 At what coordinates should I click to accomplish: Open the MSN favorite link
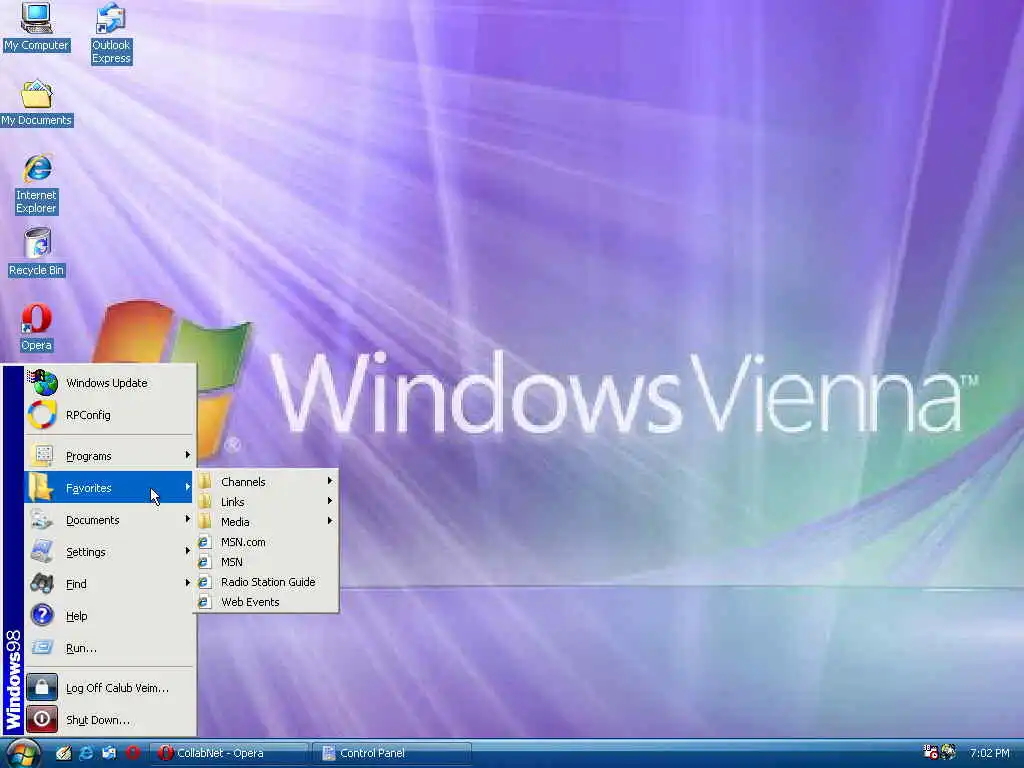266,562
